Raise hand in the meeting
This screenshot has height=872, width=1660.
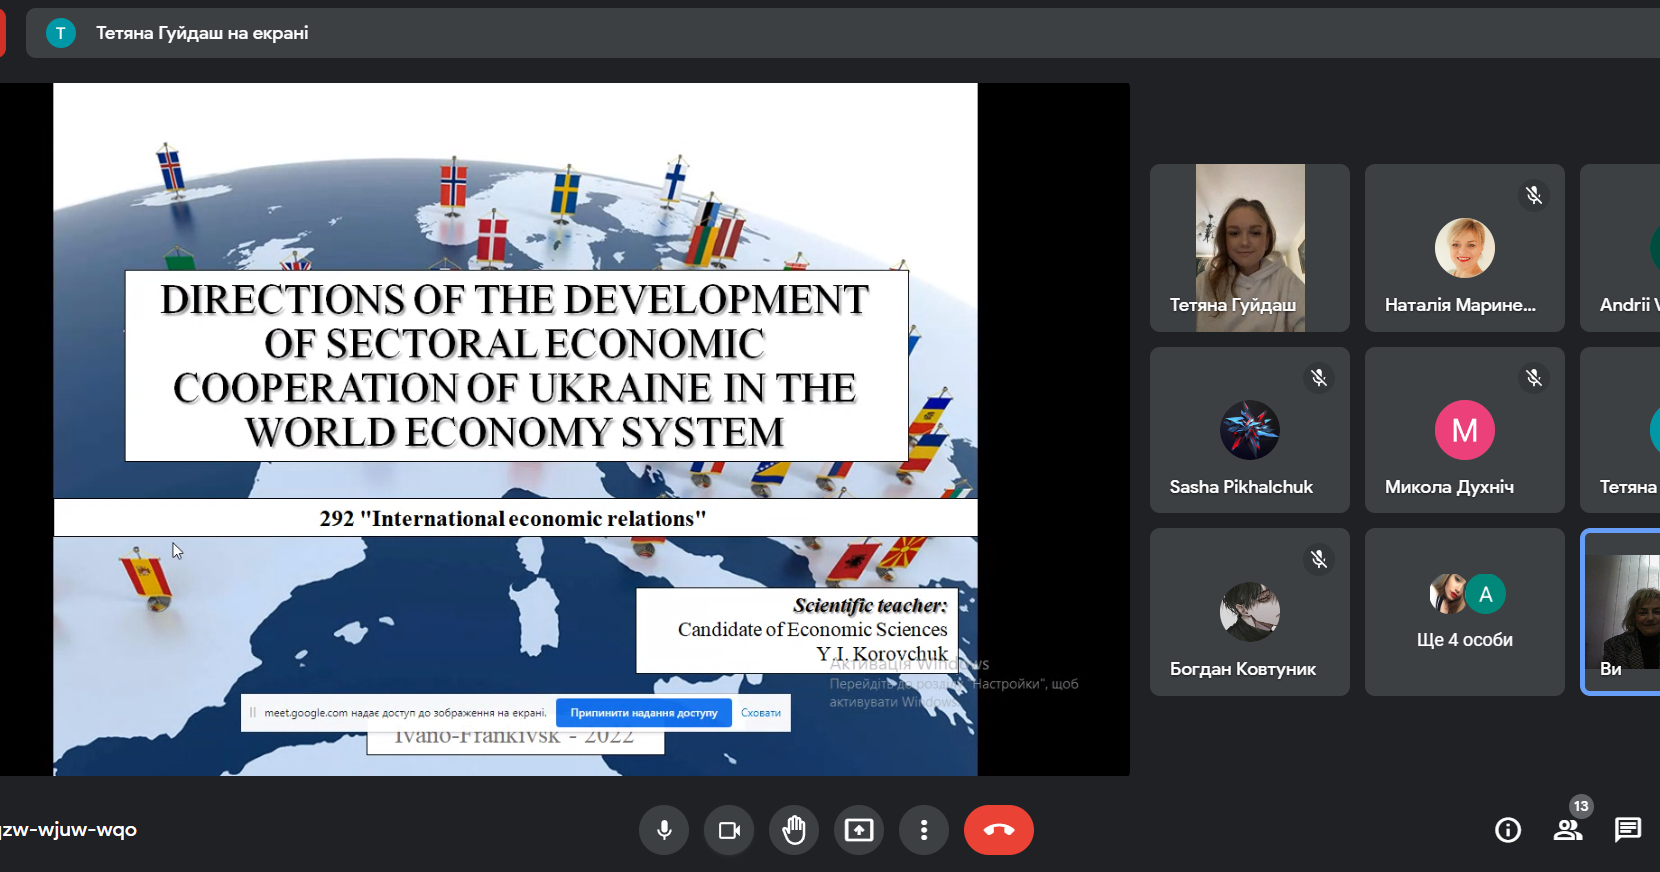(x=794, y=830)
